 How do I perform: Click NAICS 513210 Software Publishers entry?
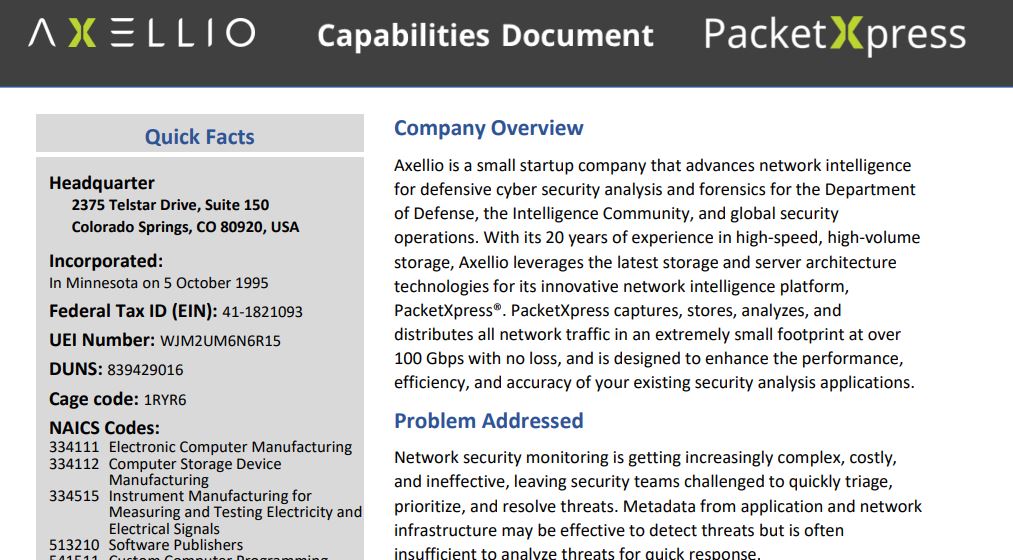coord(146,545)
